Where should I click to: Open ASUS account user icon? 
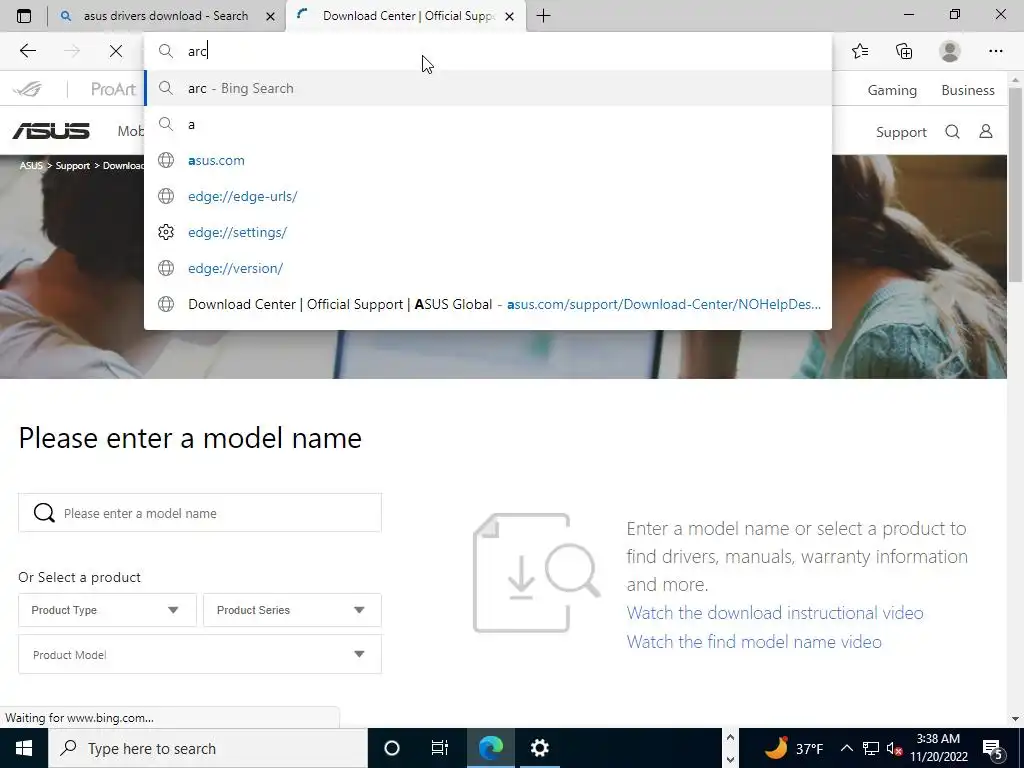tap(985, 132)
